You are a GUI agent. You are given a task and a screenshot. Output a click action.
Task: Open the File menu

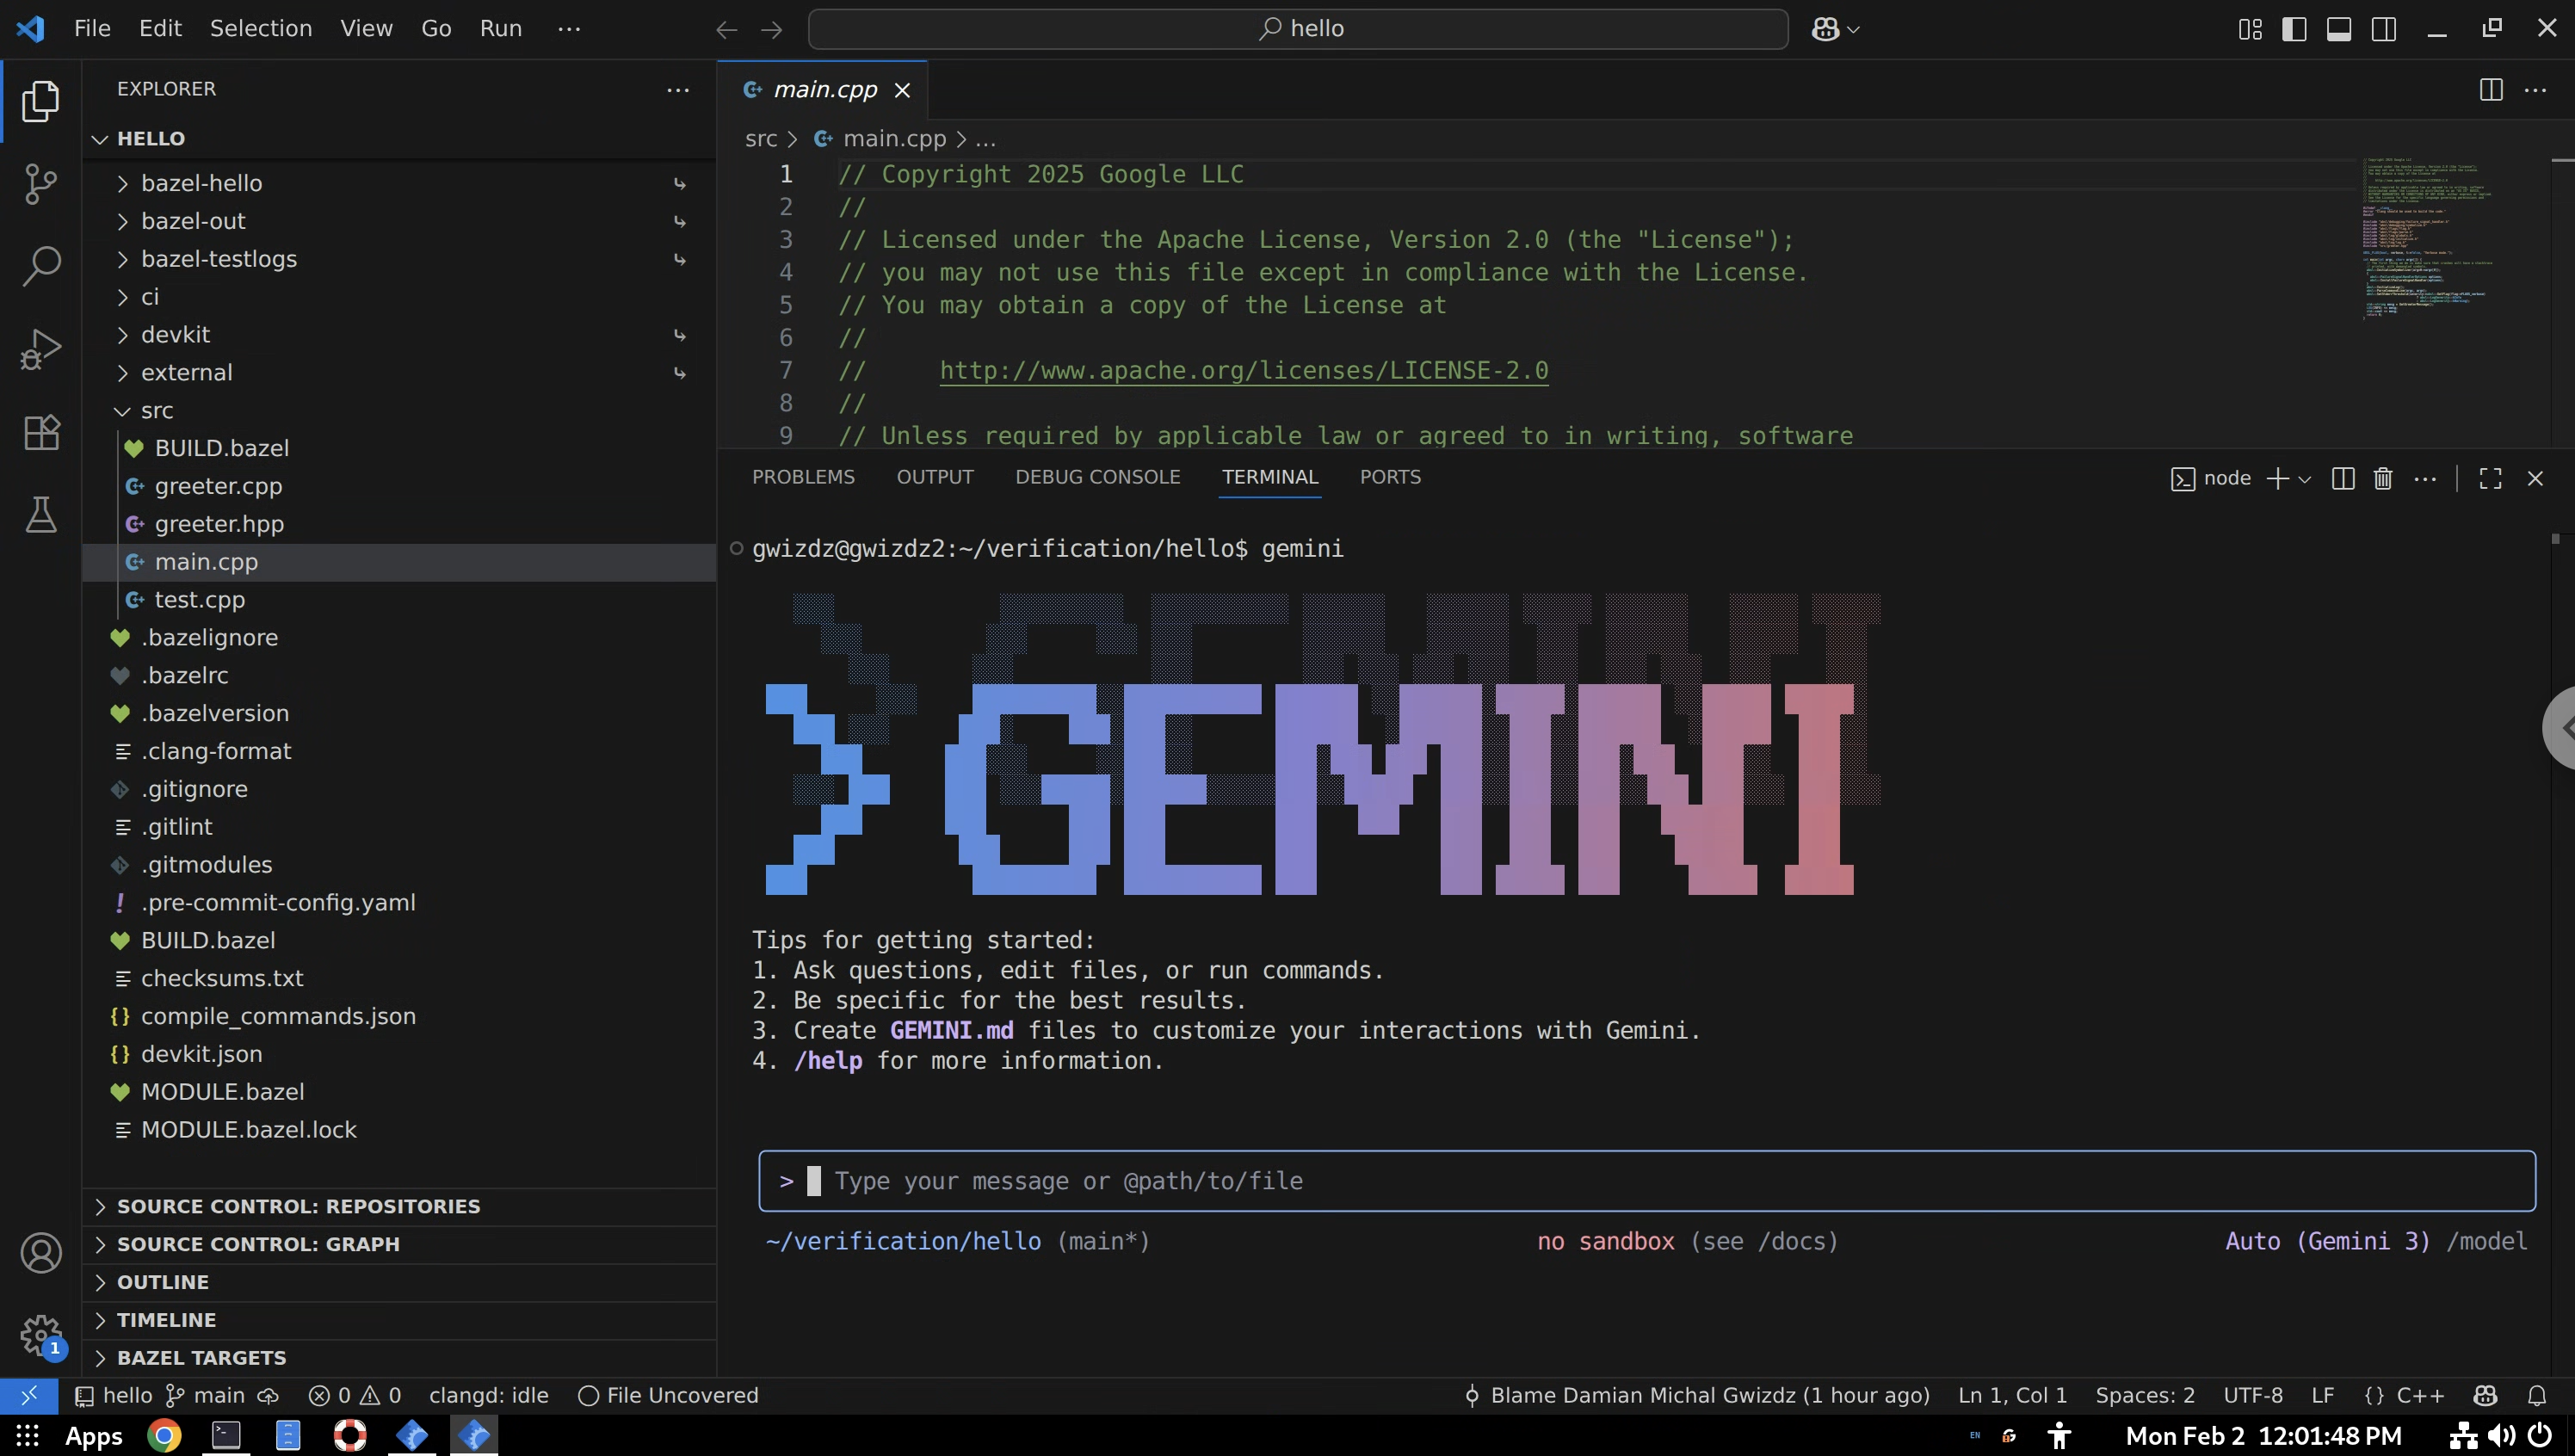(x=92, y=29)
